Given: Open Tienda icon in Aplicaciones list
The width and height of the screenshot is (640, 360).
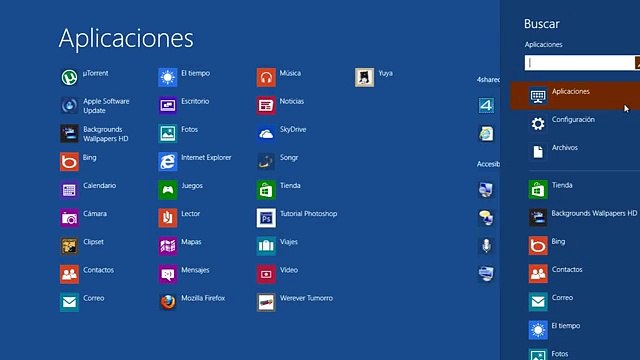Looking at the screenshot, I should coord(266,190).
